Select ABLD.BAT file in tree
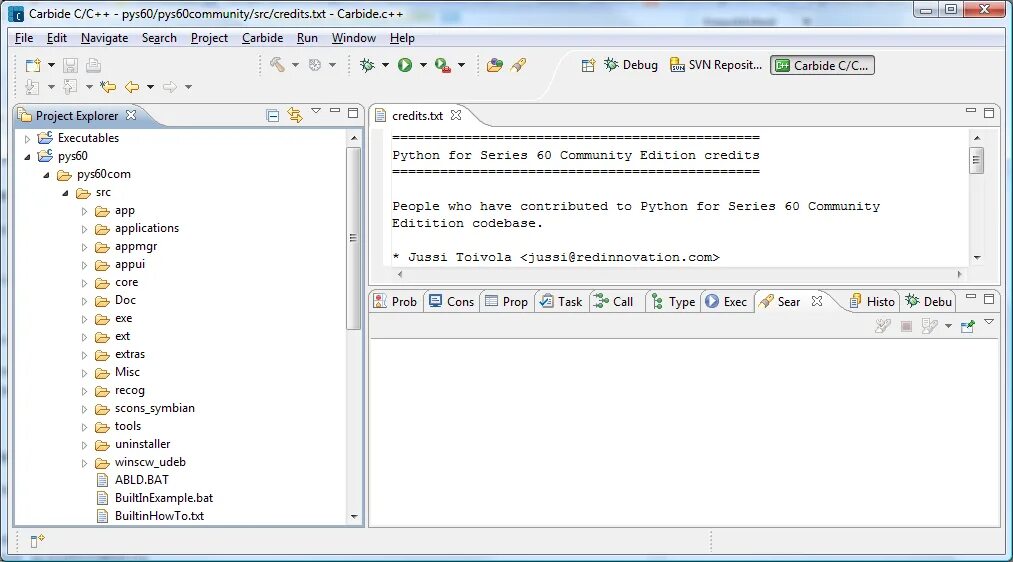Image resolution: width=1013 pixels, height=562 pixels. pos(141,480)
